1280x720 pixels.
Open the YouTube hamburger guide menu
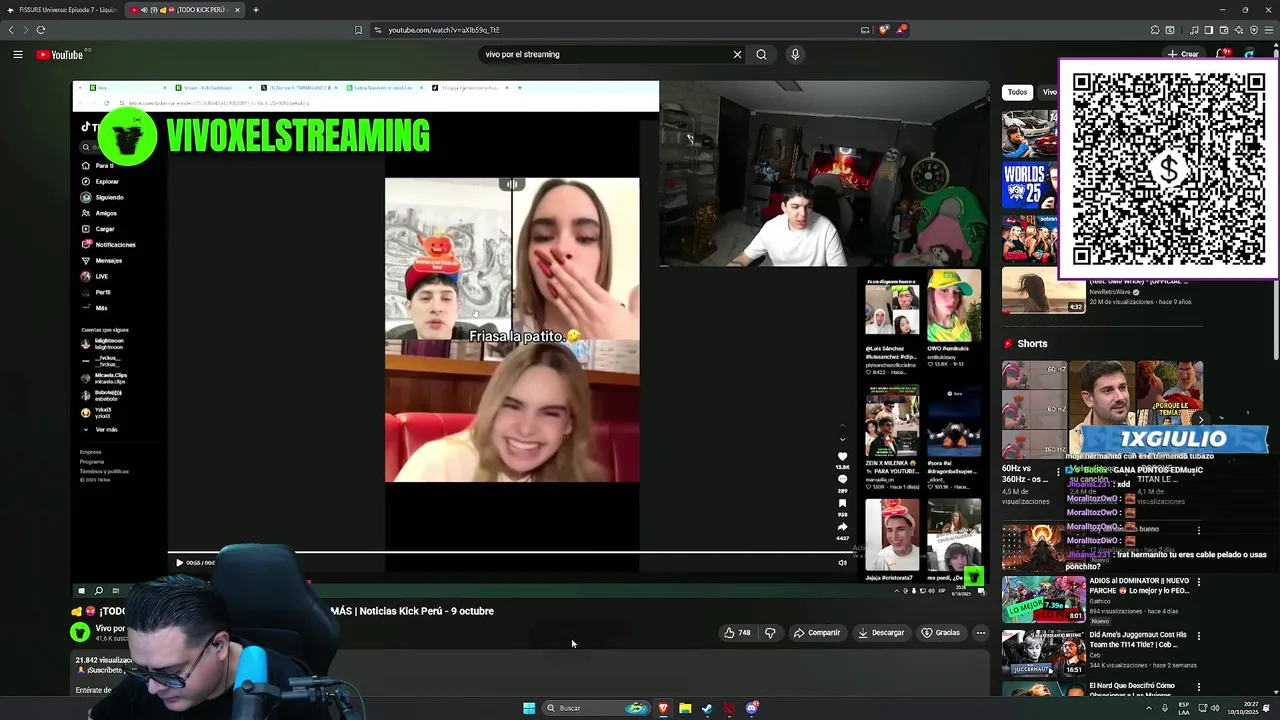click(18, 55)
